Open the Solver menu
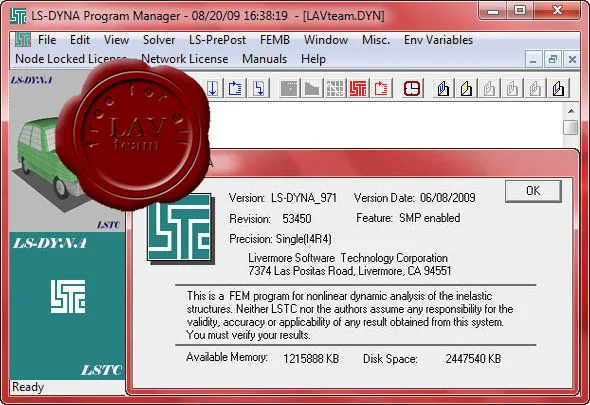 (159, 40)
